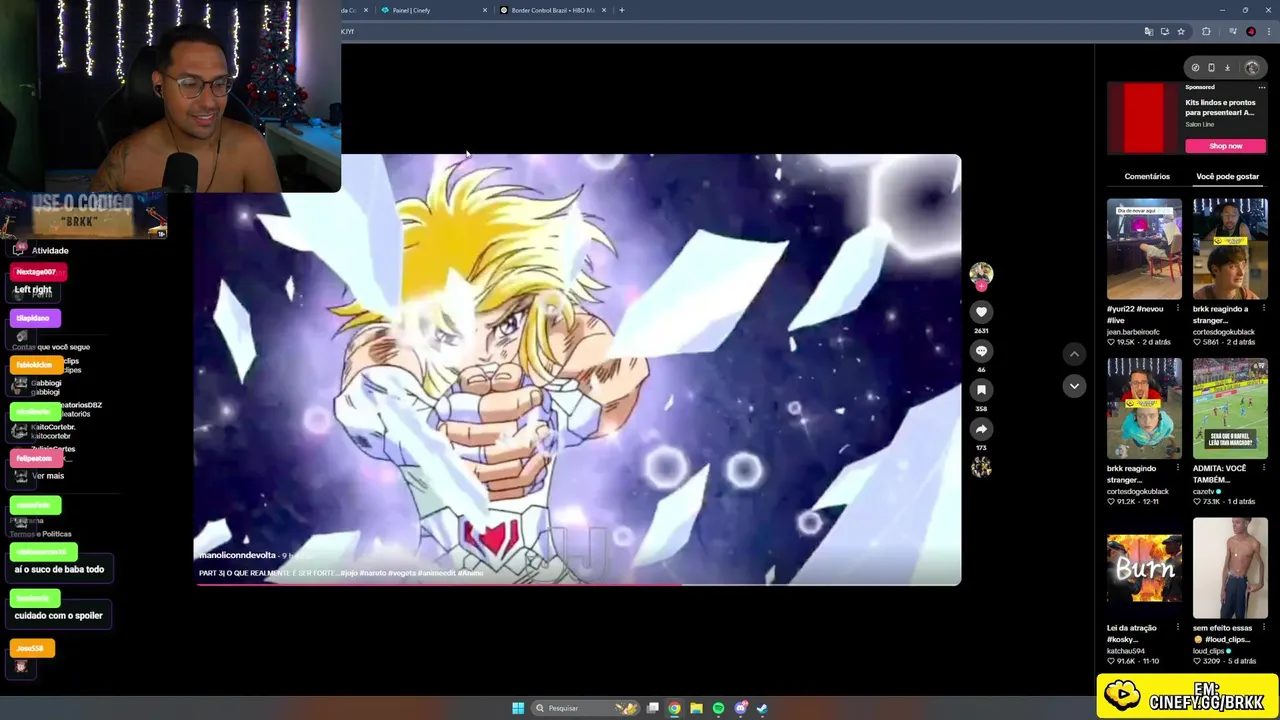Open Chrome from the taskbar

point(675,708)
